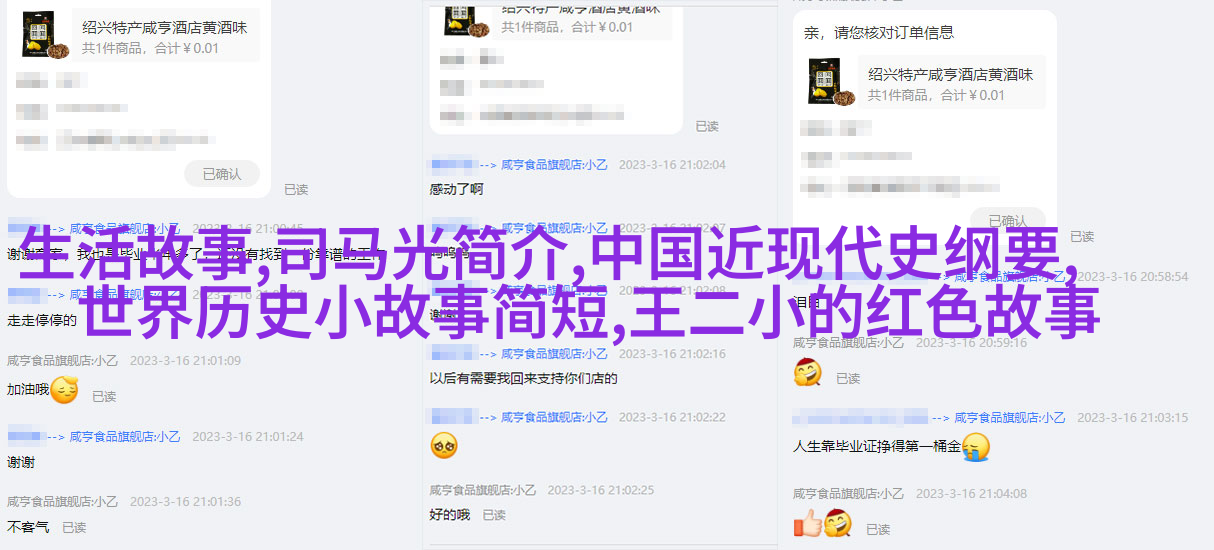Image resolution: width=1214 pixels, height=550 pixels.
Task: Open sender link 咸亨食品旗舰店:小乙 at 21:02:04
Action: coord(554,165)
